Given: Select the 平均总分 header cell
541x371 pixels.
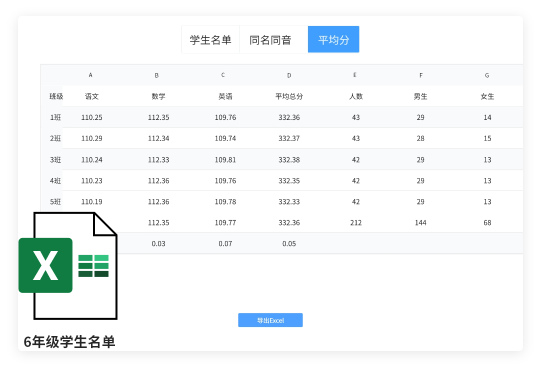Looking at the screenshot, I should (x=289, y=96).
